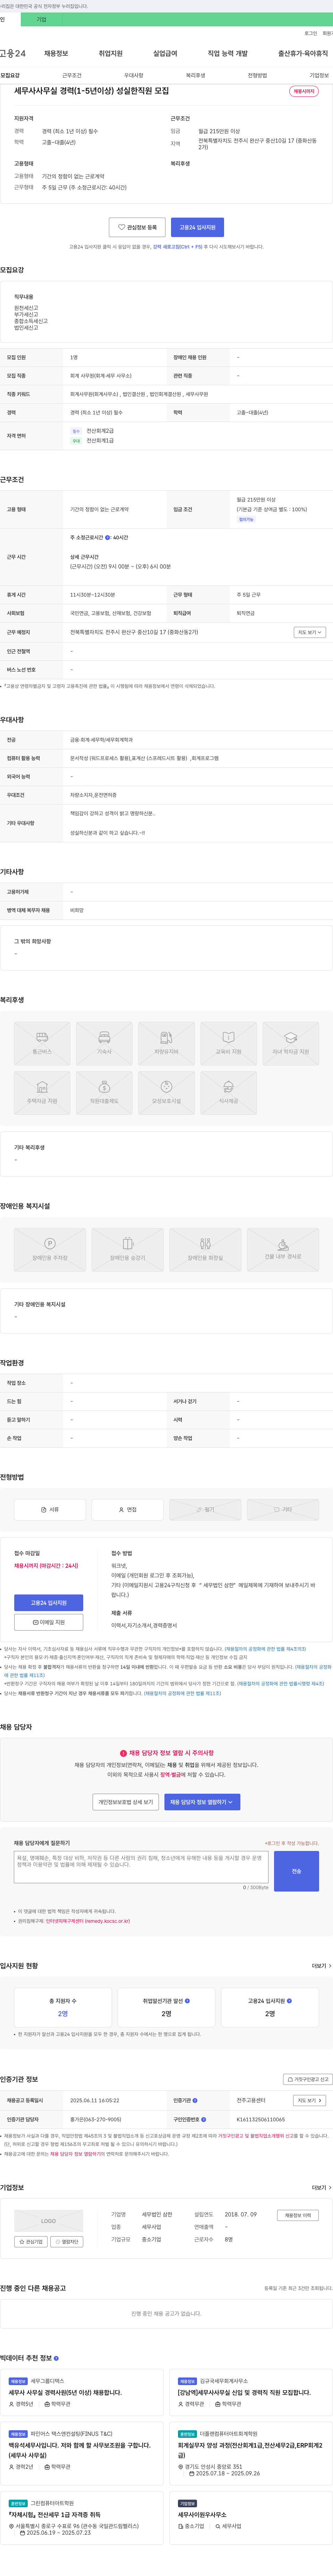Open the 더콜앤컴퓨터아트회계학원 training card
Viewport: 333px width, 2576px height.
pyautogui.click(x=251, y=2453)
